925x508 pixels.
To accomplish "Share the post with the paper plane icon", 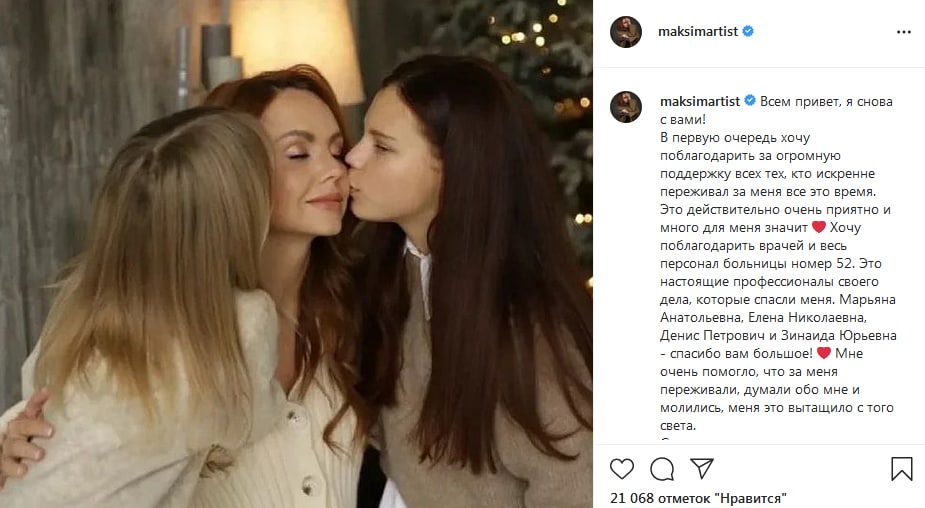I will tap(702, 468).
